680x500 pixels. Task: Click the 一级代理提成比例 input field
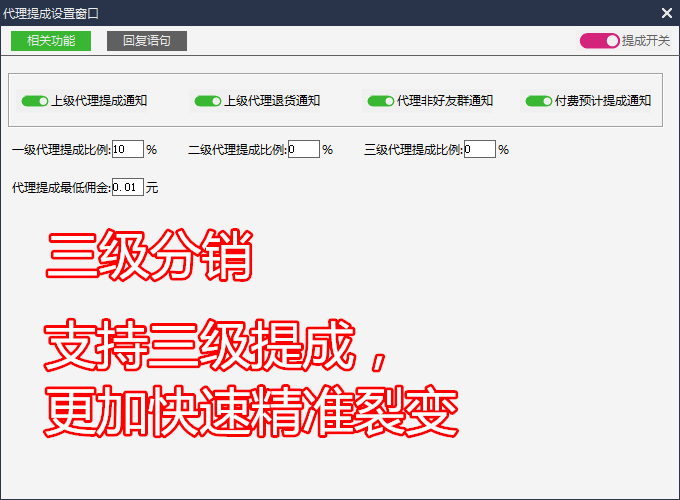pyautogui.click(x=127, y=149)
